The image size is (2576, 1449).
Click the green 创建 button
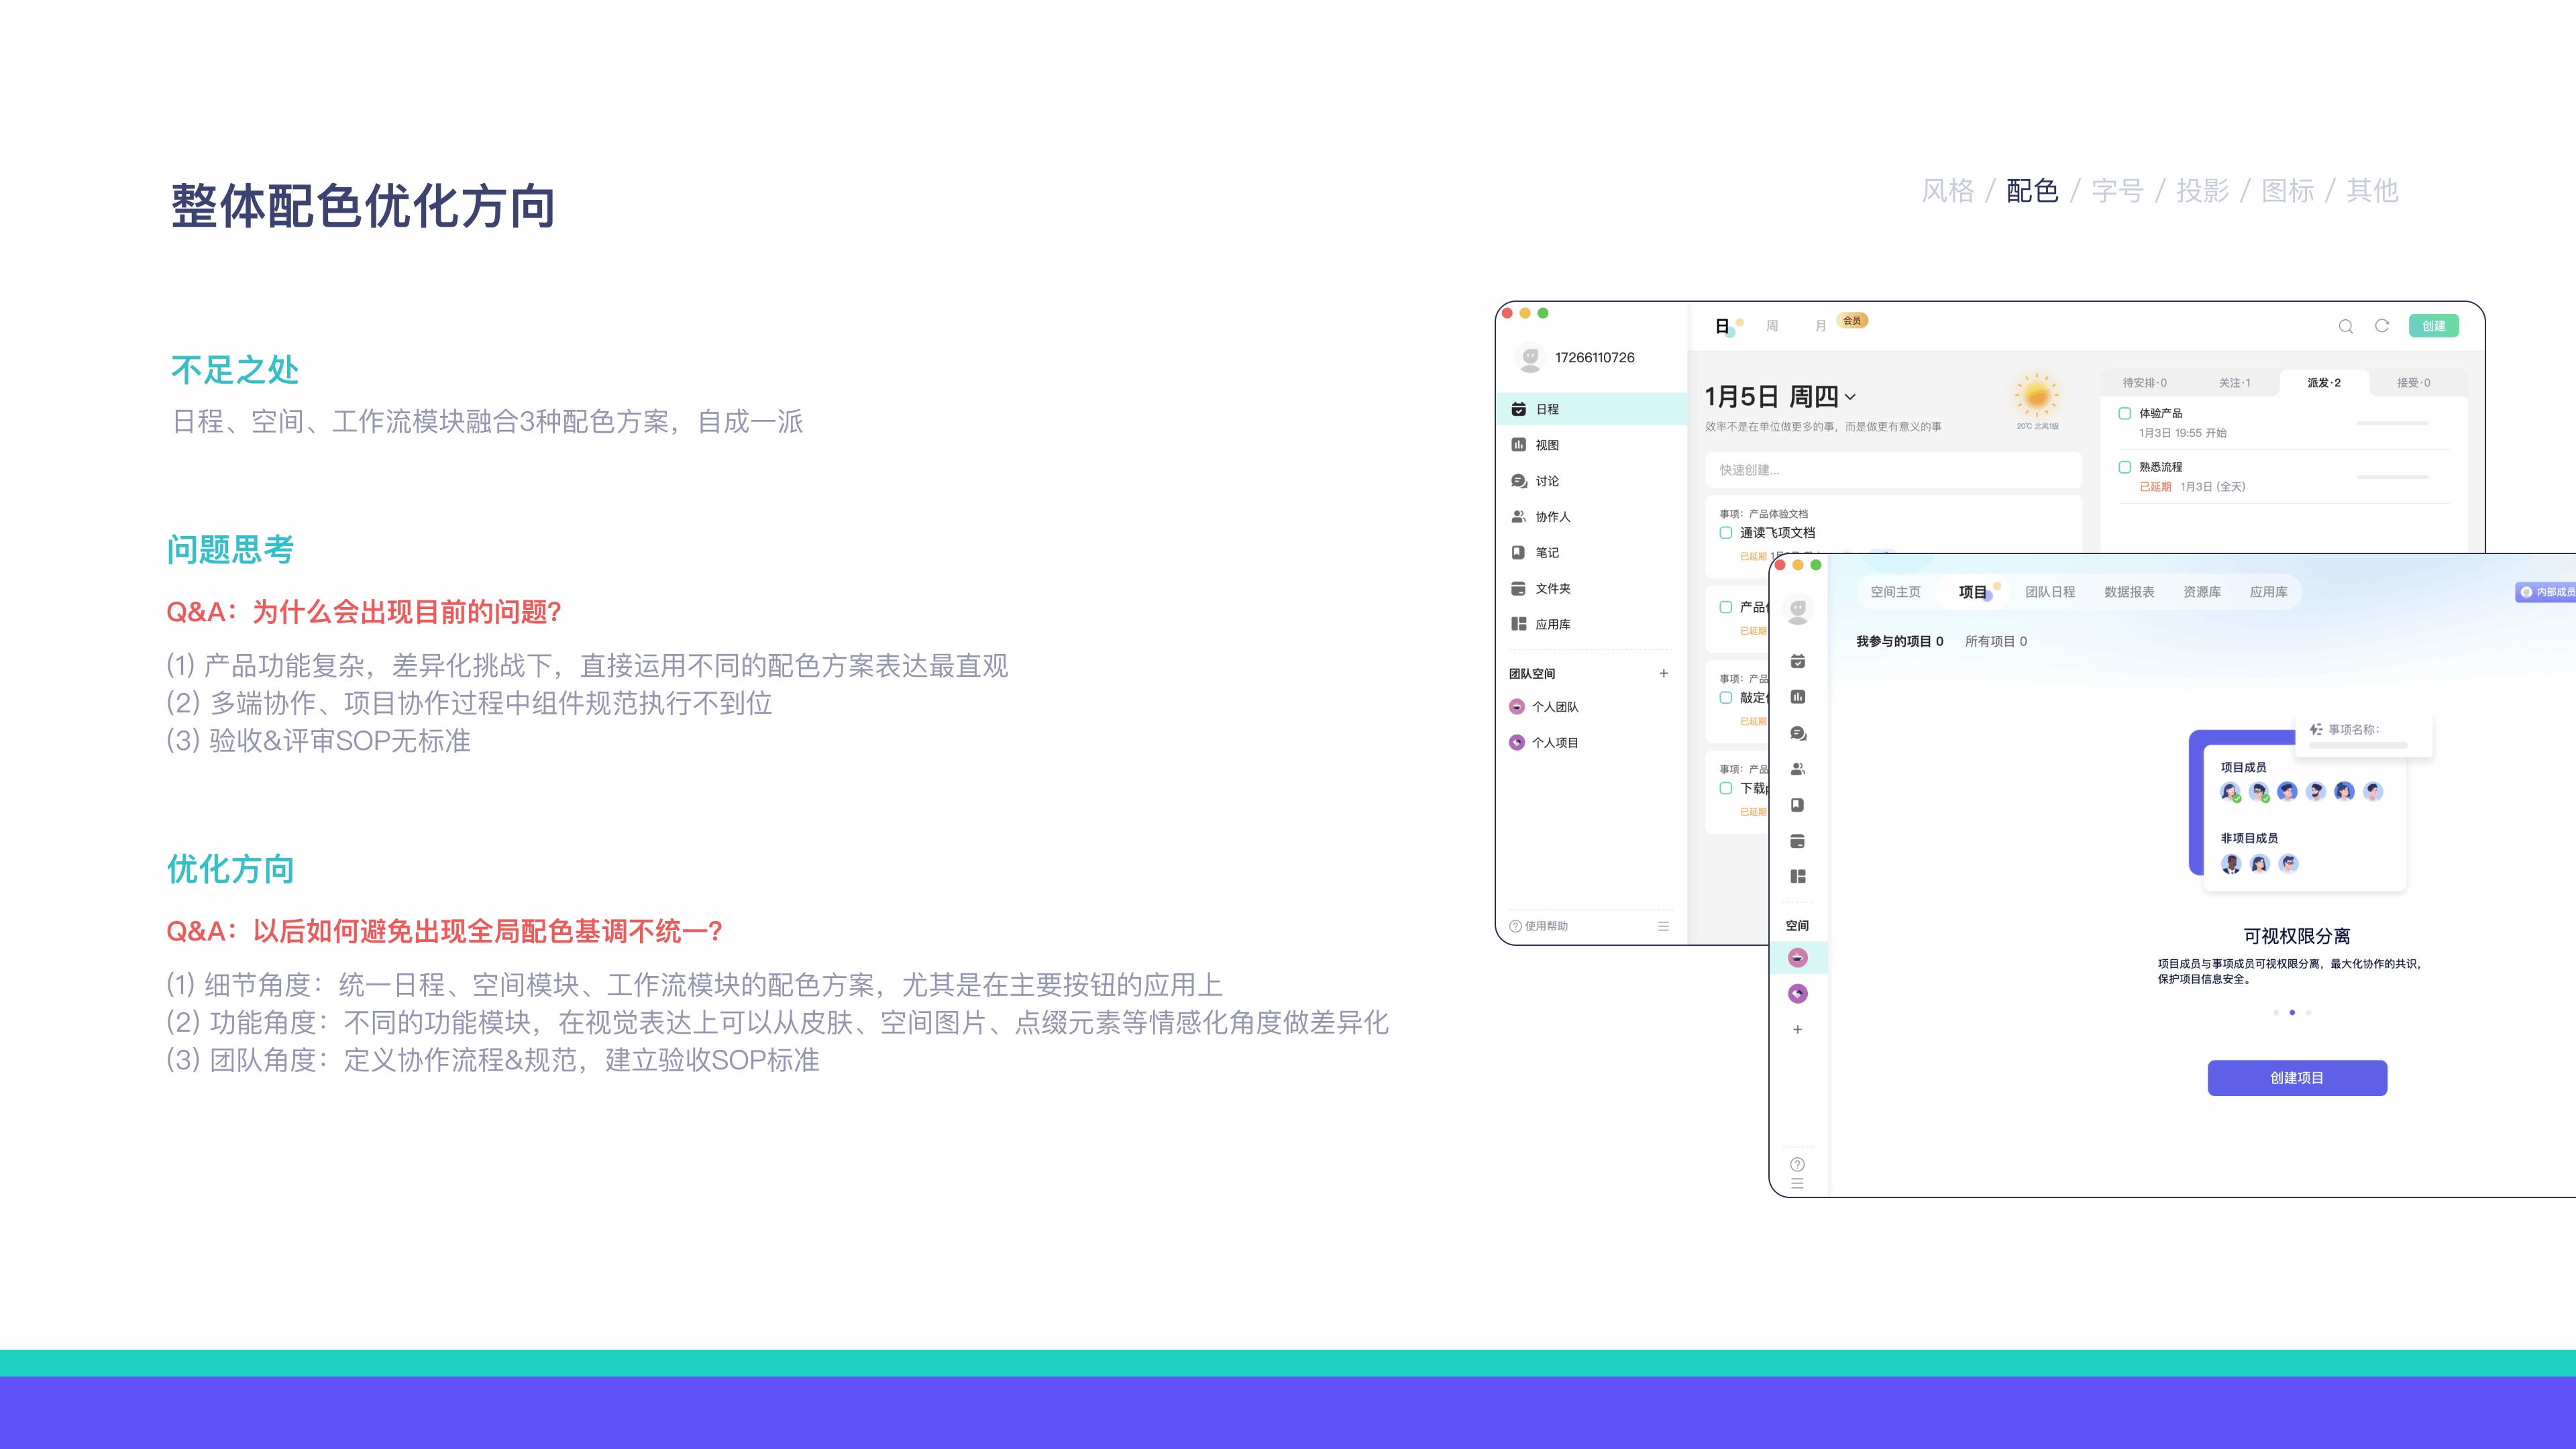coord(2433,326)
